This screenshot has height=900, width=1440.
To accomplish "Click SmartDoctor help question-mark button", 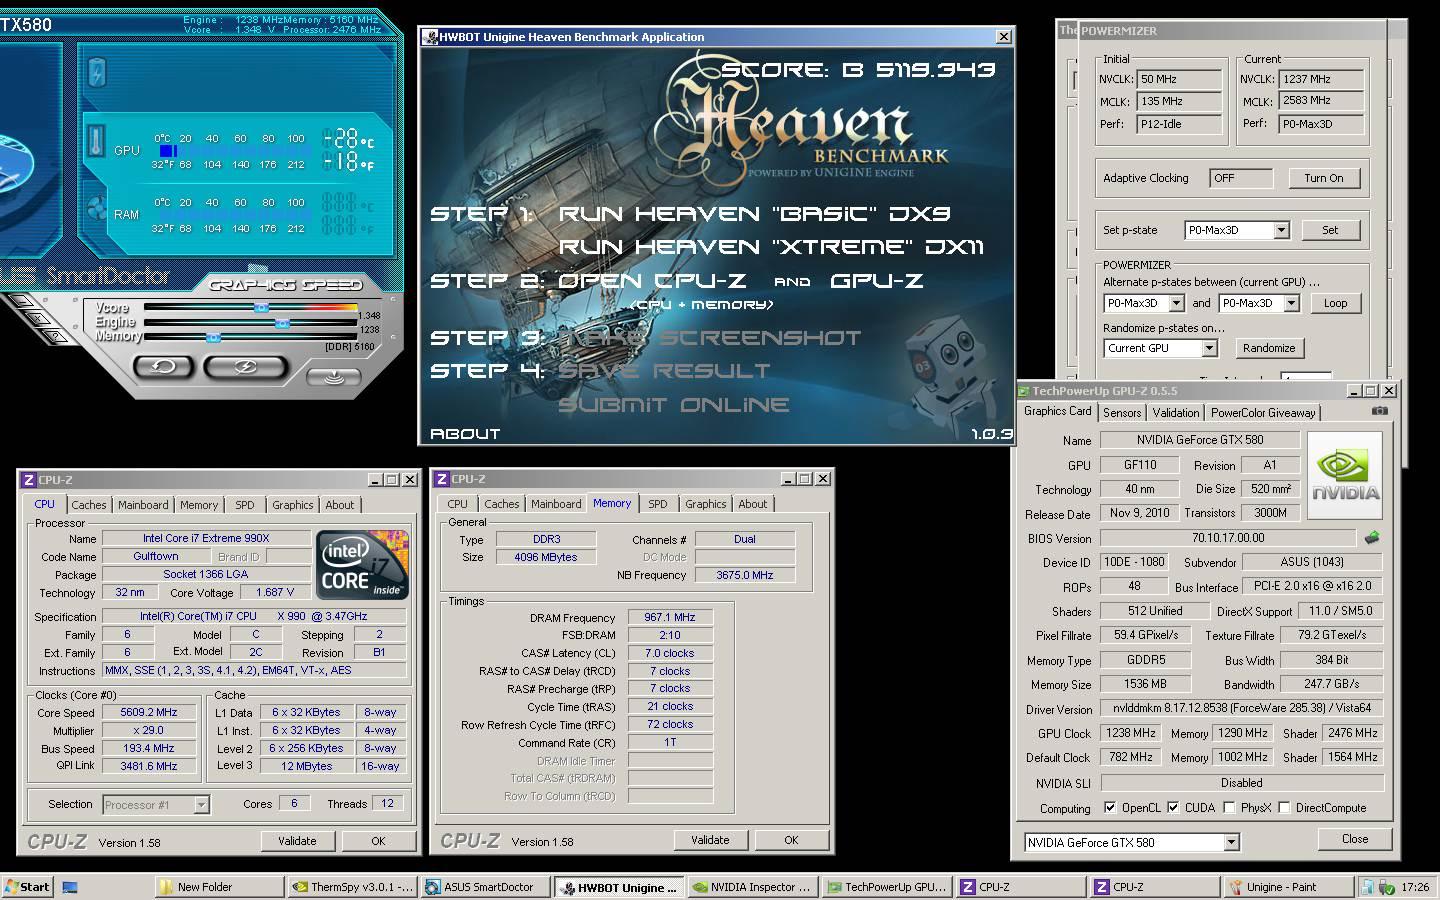I will (x=57, y=339).
